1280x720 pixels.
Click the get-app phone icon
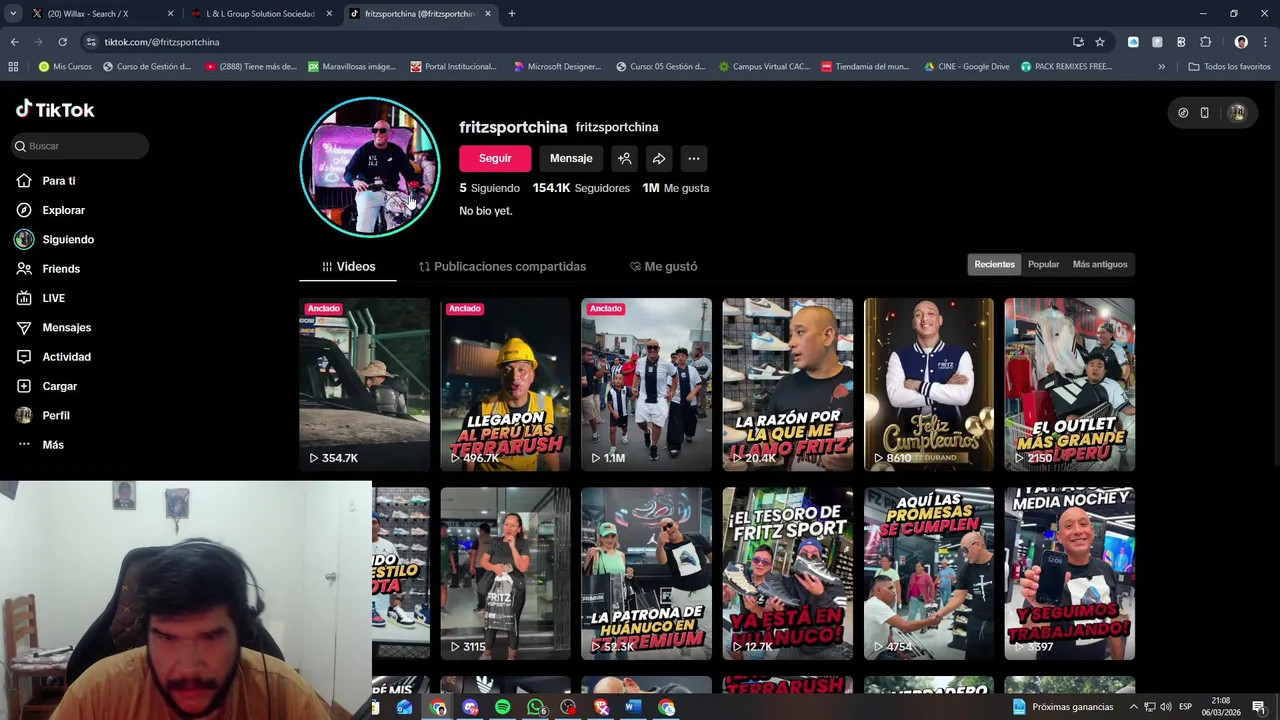[1205, 113]
